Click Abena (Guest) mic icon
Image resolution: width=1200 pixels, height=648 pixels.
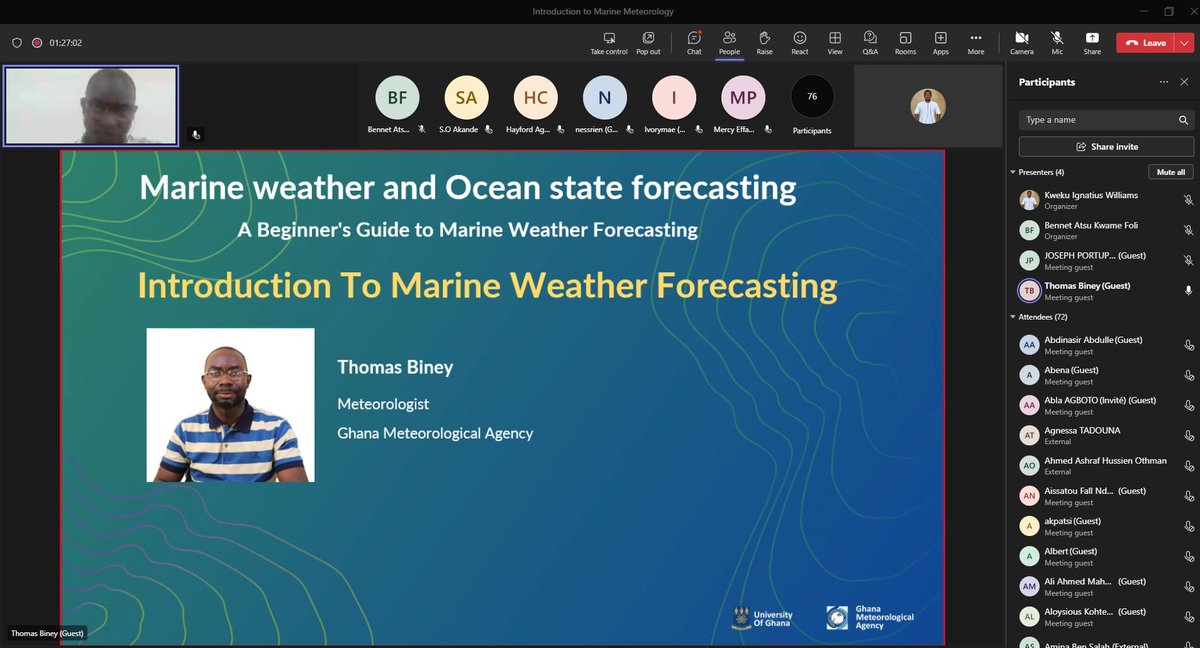click(x=1188, y=375)
